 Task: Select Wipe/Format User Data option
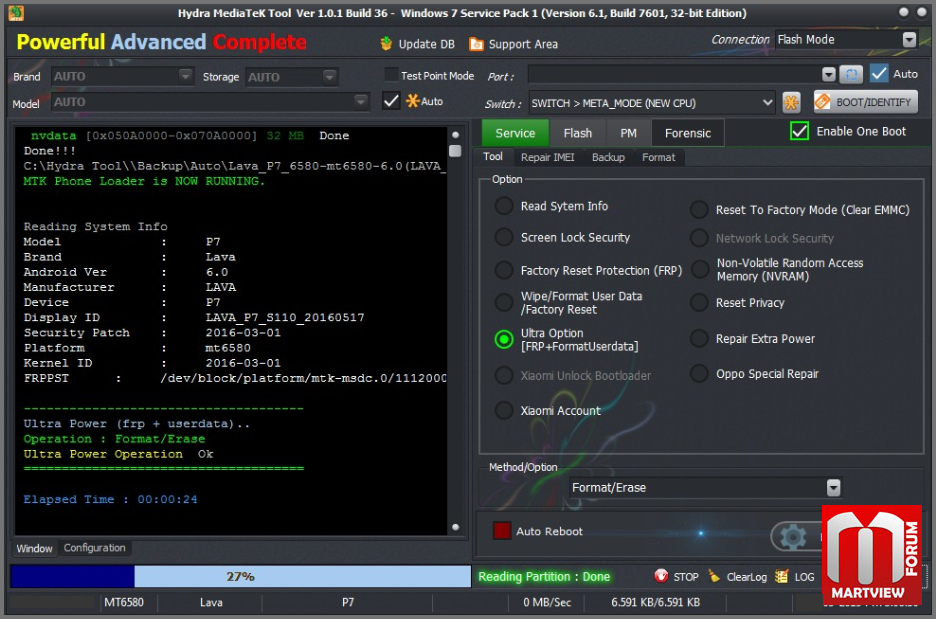[x=504, y=303]
